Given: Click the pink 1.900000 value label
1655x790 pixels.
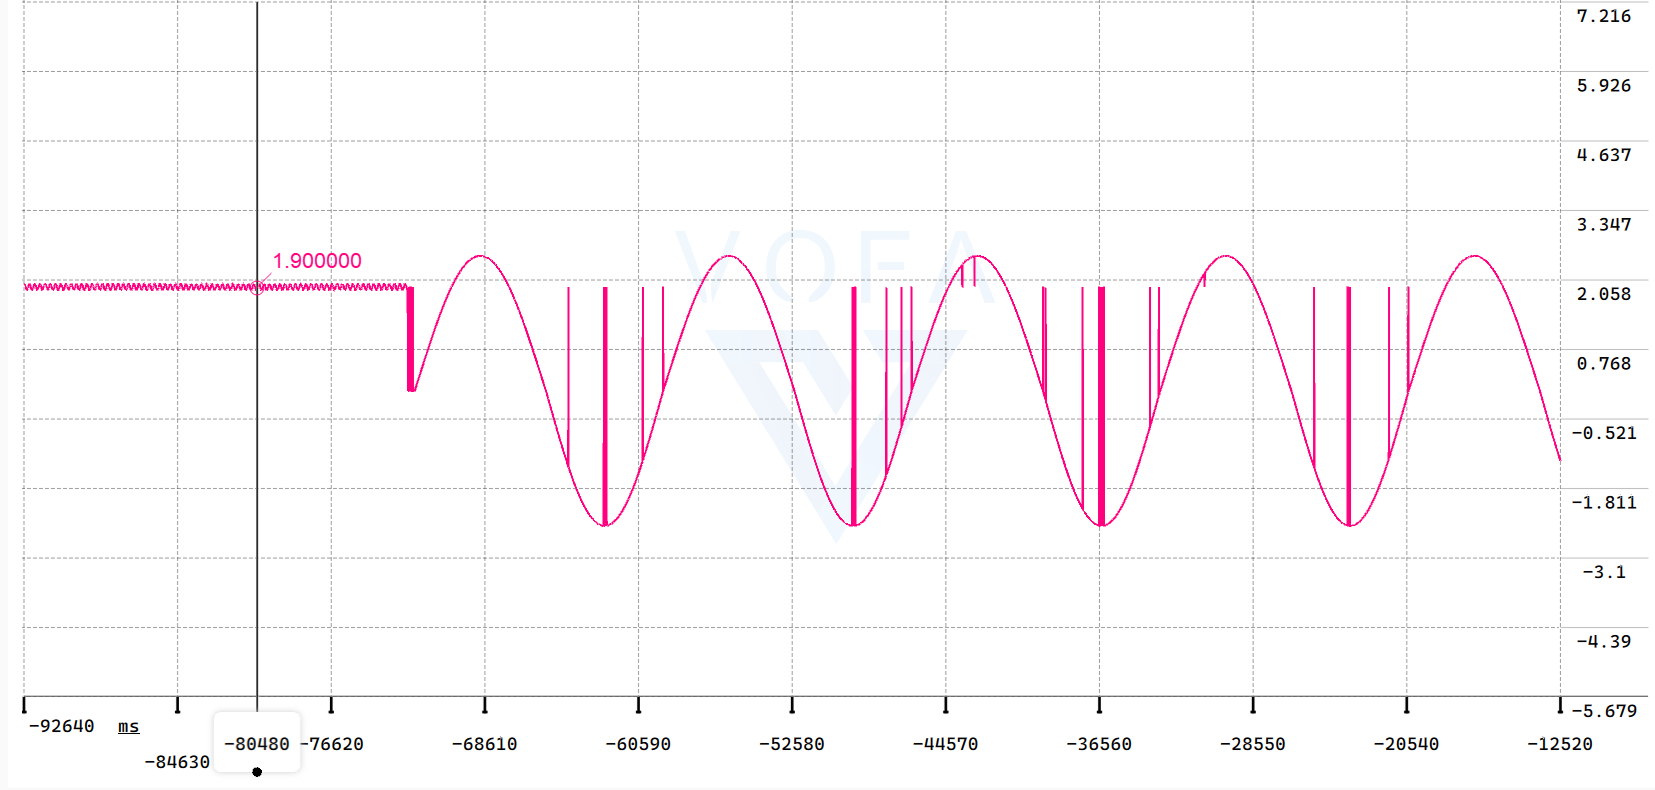Looking at the screenshot, I should point(317,261).
